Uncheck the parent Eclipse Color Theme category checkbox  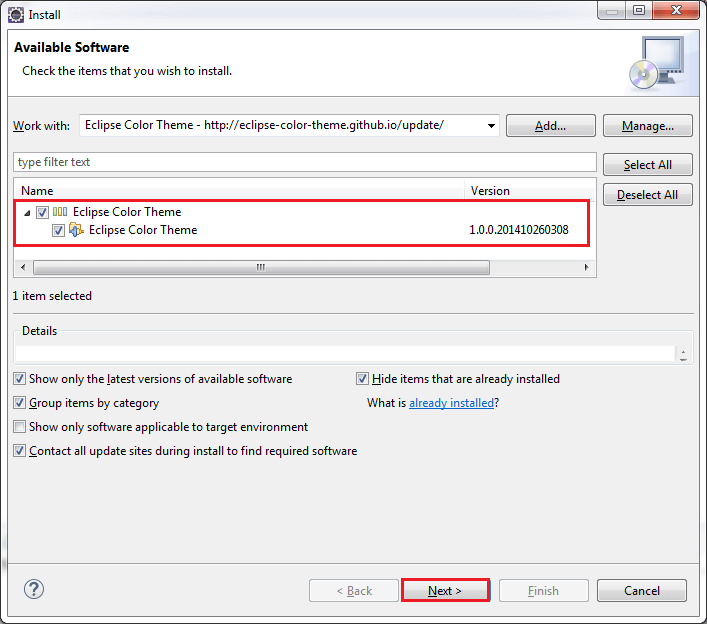[42, 212]
